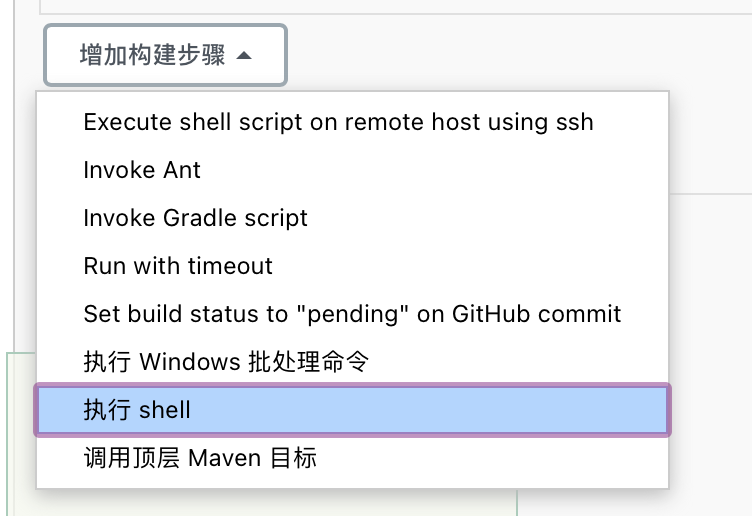Select Execute shell script on remote host using ssh

click(x=352, y=122)
